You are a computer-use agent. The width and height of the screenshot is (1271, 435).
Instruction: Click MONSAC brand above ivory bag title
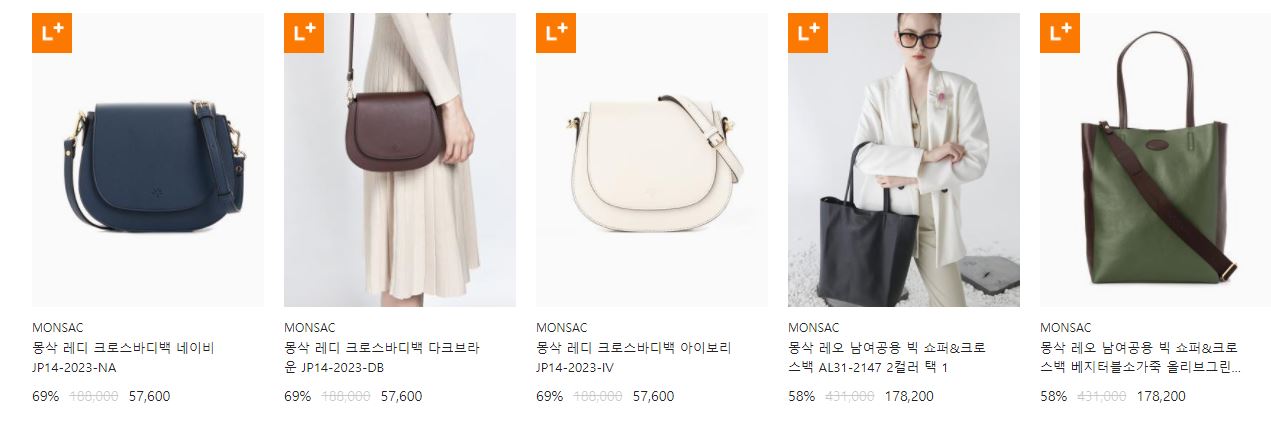click(x=562, y=327)
